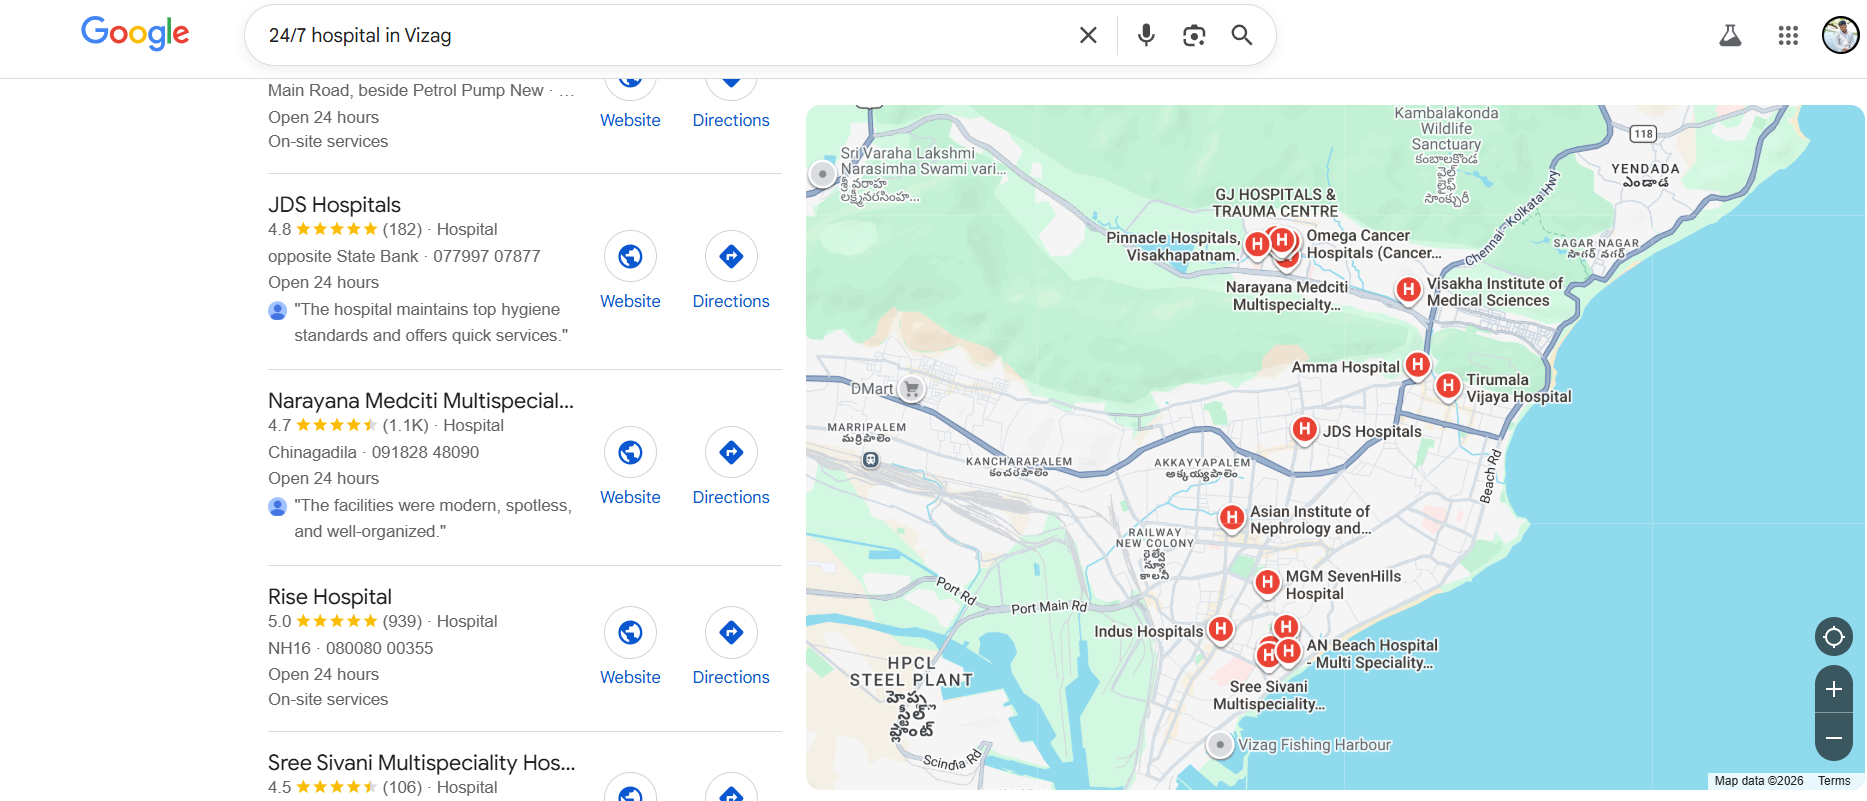Select the Asian Institute of Nephrology pin
The height and width of the screenshot is (801, 1867).
click(x=1232, y=518)
